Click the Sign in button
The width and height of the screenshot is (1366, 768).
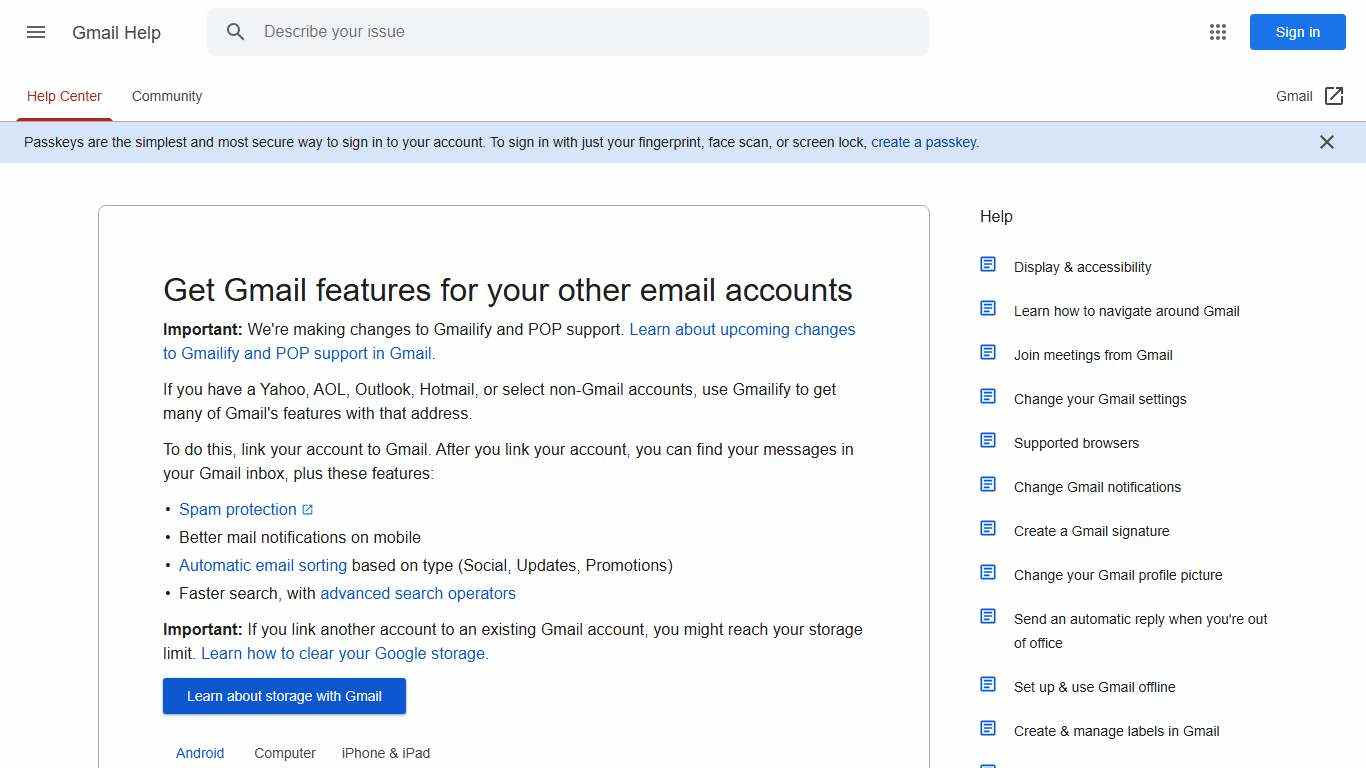coord(1297,32)
